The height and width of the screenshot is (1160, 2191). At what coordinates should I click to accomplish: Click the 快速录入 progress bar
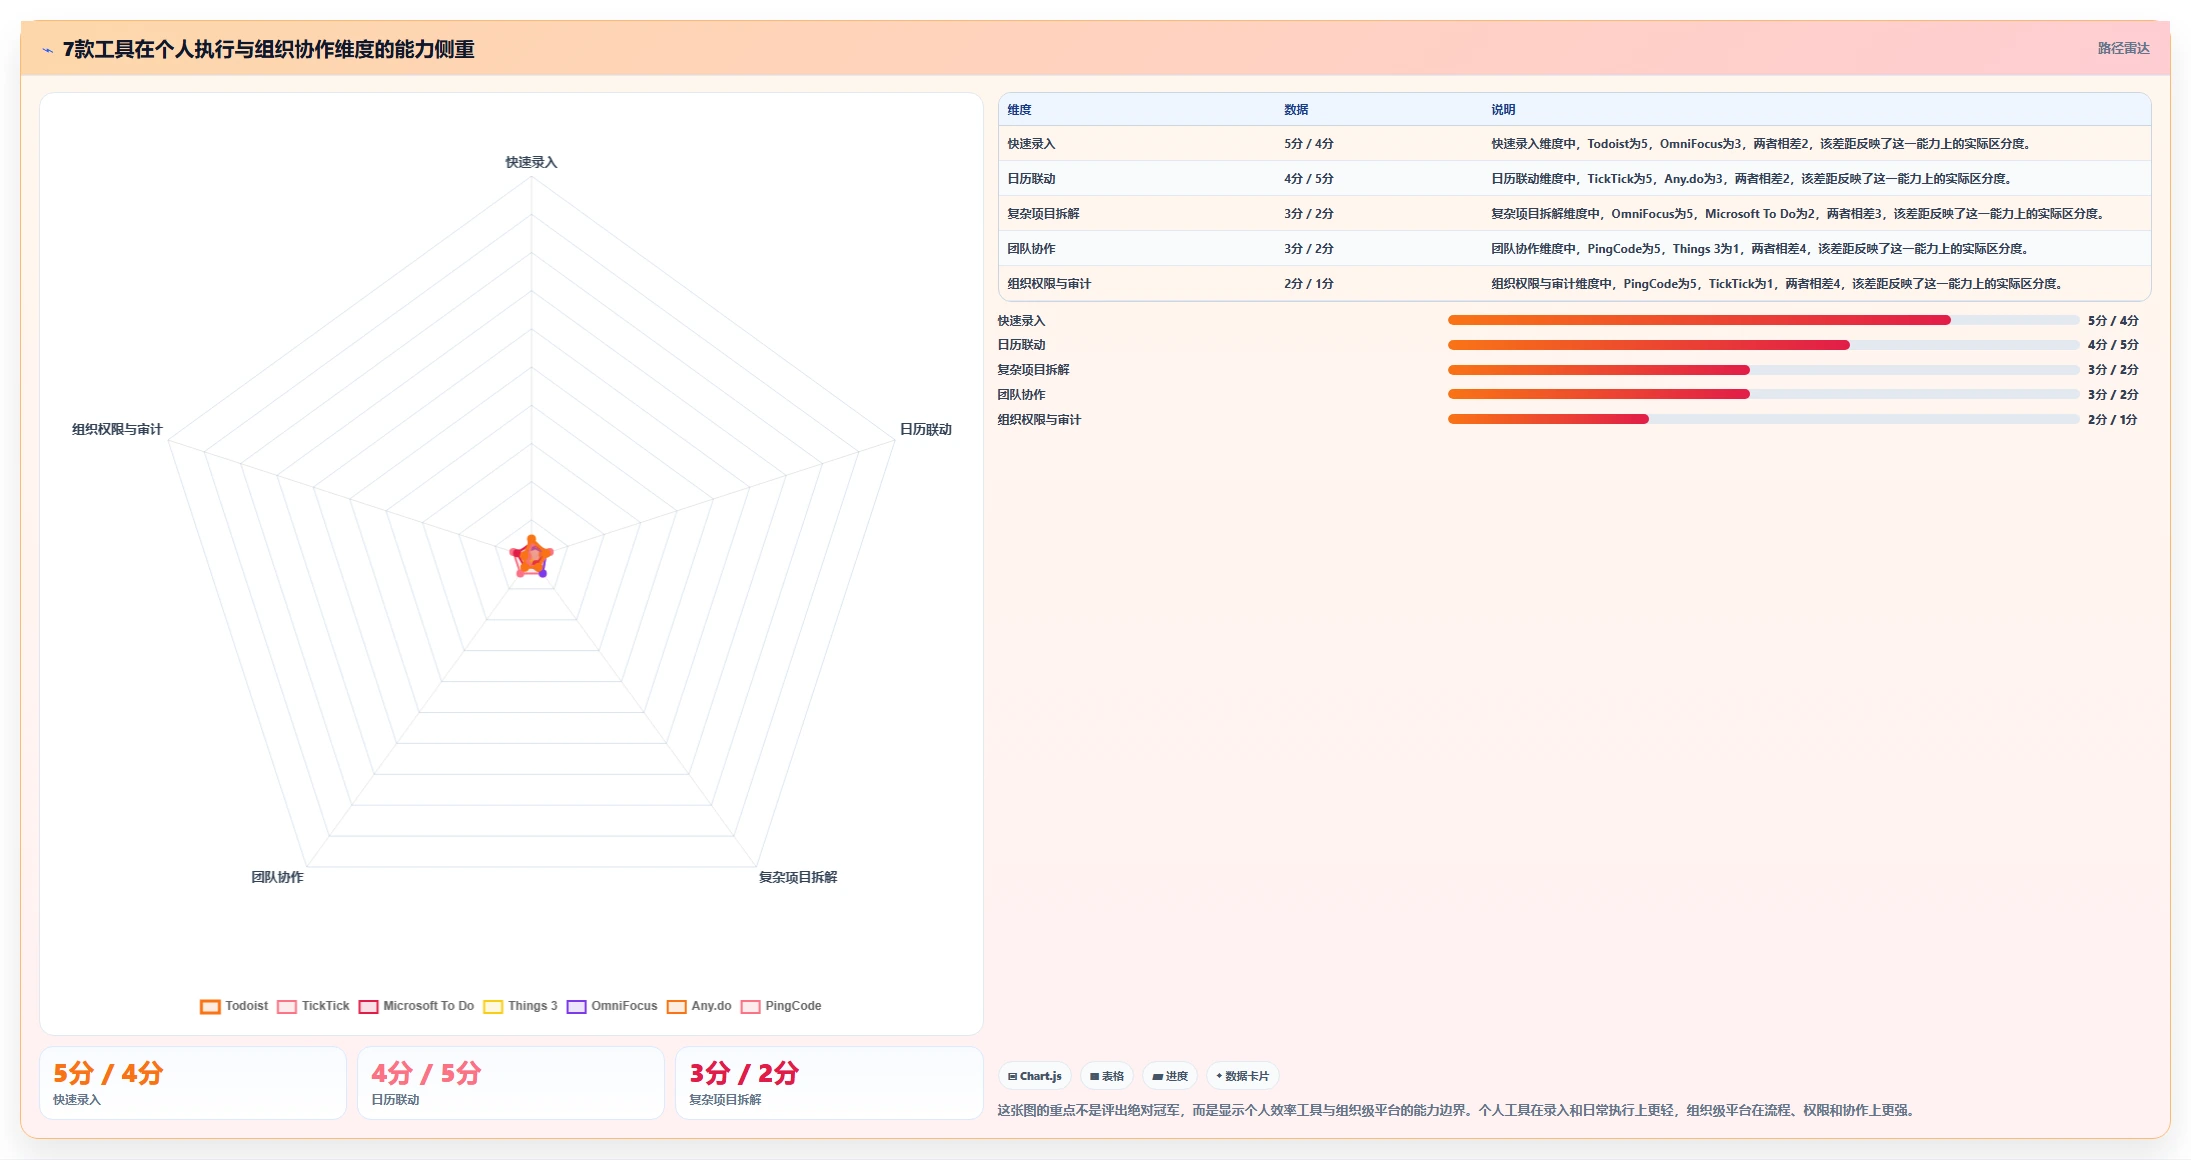point(1763,320)
